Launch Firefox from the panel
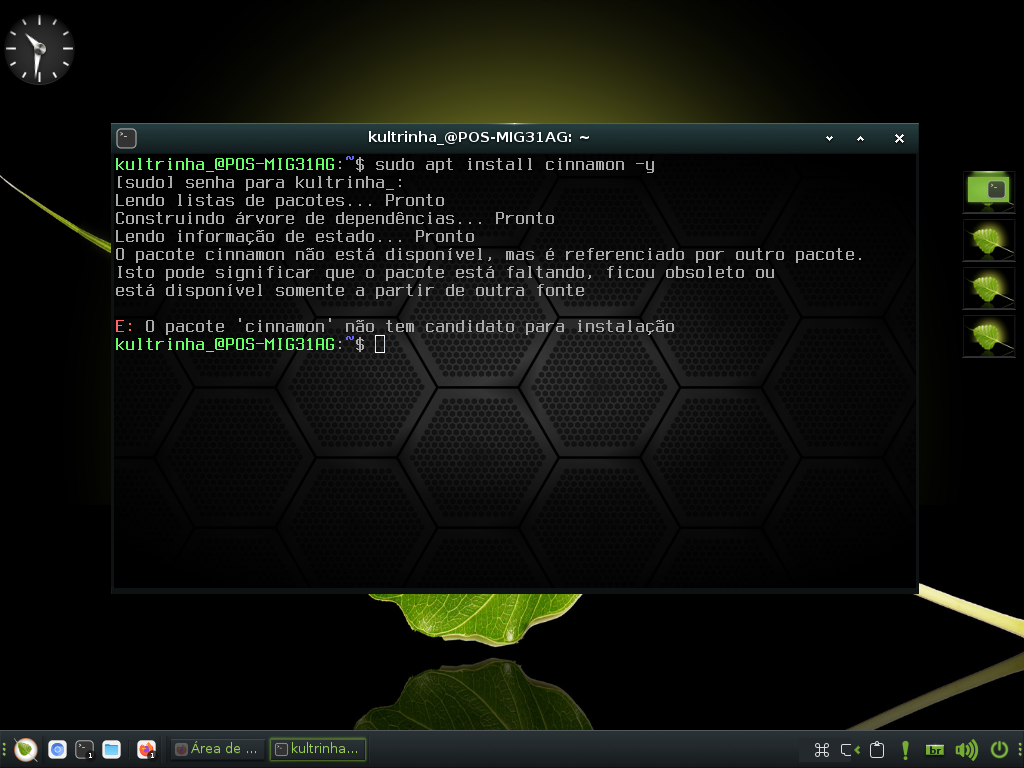The width and height of the screenshot is (1024, 768). pyautogui.click(x=146, y=750)
